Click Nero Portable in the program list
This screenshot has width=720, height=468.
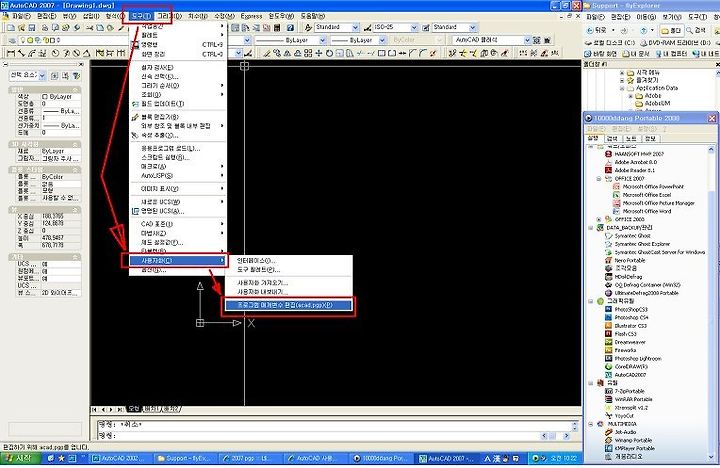[625, 260]
